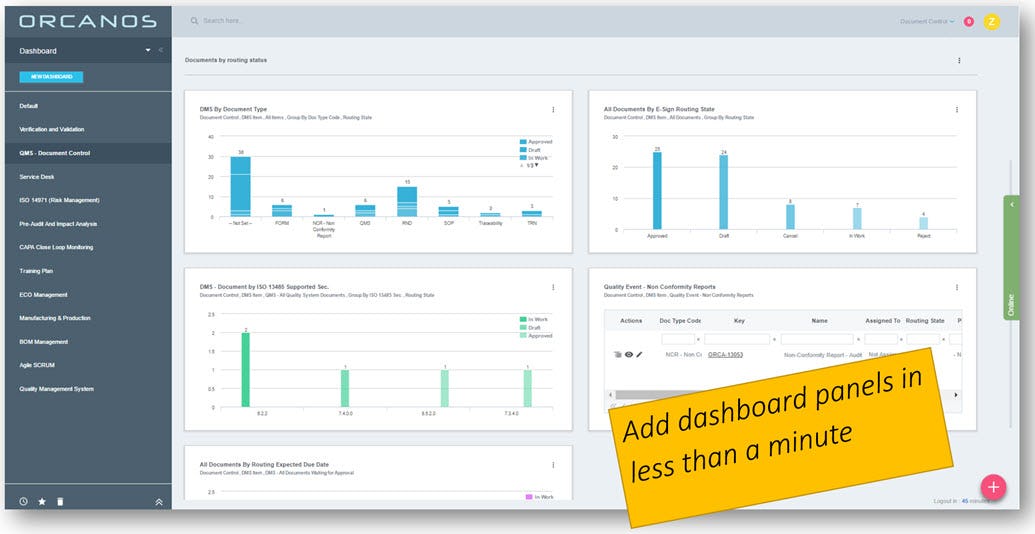The image size is (1035, 534).
Task: Open the yellow Z user avatar
Action: click(x=991, y=22)
